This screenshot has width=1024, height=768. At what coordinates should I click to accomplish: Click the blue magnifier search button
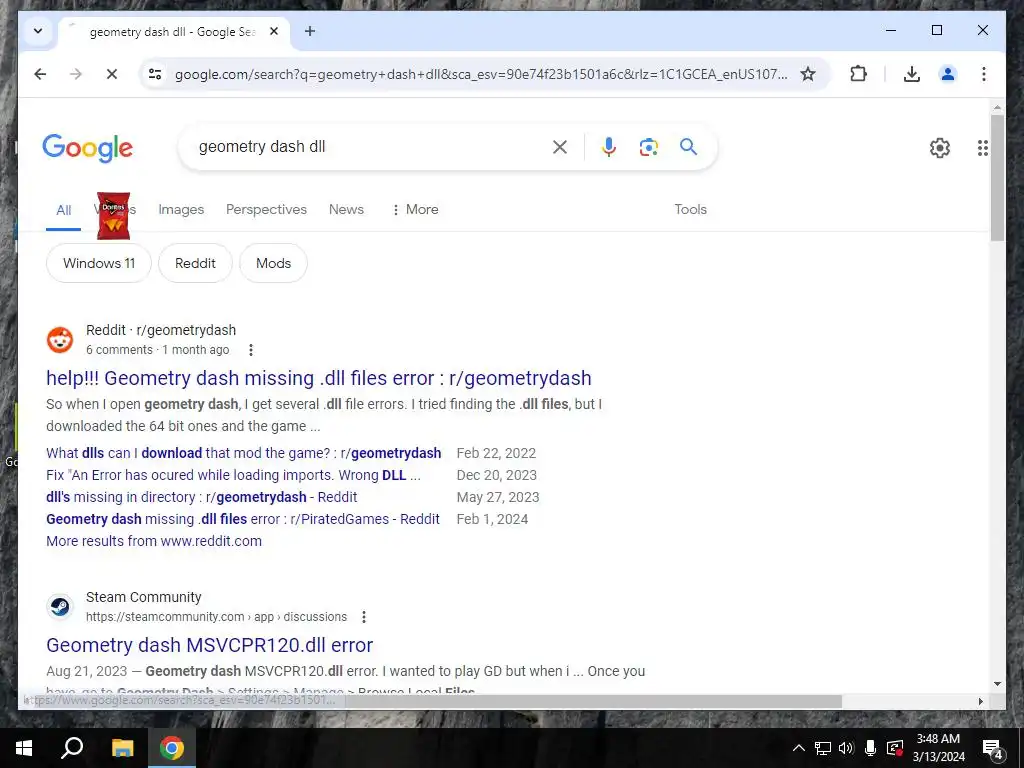tap(688, 146)
